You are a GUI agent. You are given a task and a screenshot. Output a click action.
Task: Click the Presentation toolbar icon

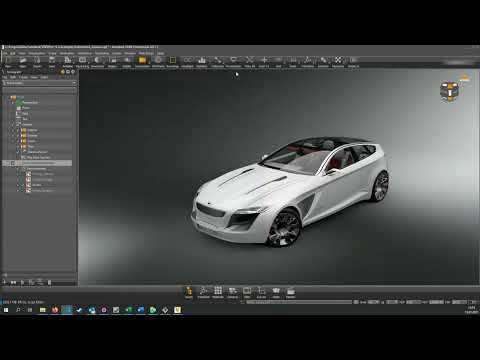(x=233, y=61)
